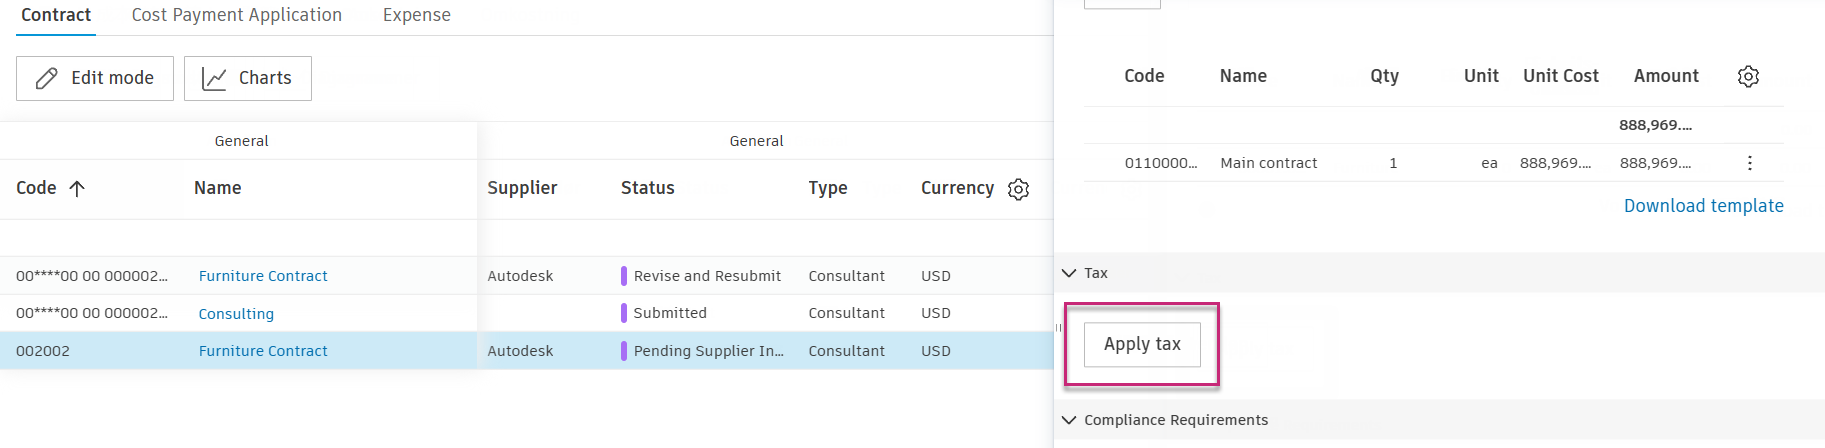Open Furniture Contract with code 002002
This screenshot has width=1825, height=448.
263,351
